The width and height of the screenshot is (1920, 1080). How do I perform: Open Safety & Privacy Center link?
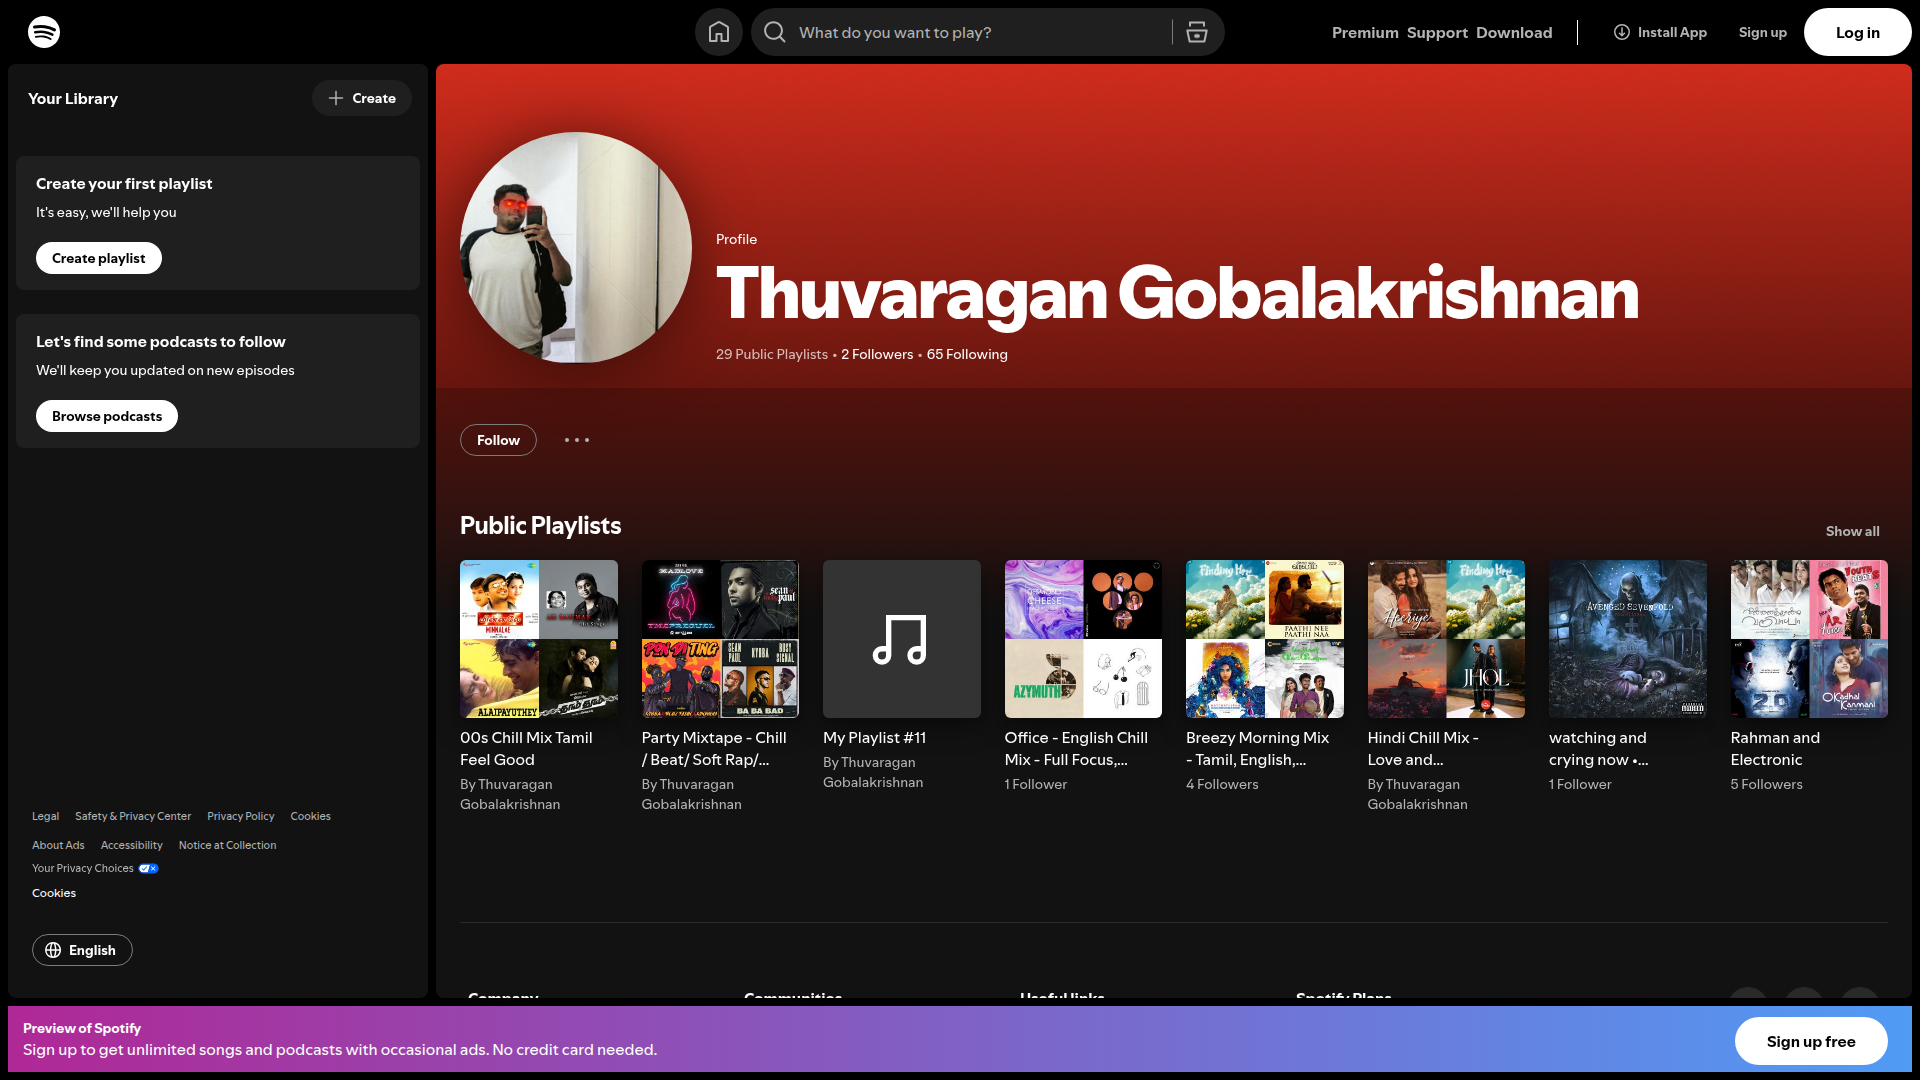click(133, 816)
